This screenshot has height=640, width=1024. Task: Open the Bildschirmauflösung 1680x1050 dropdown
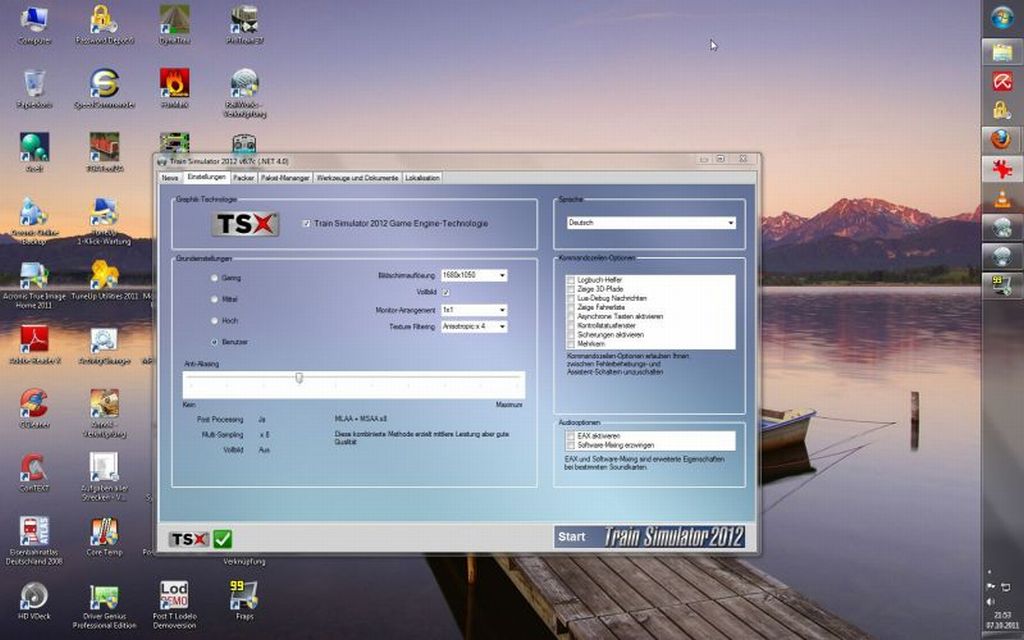474,276
